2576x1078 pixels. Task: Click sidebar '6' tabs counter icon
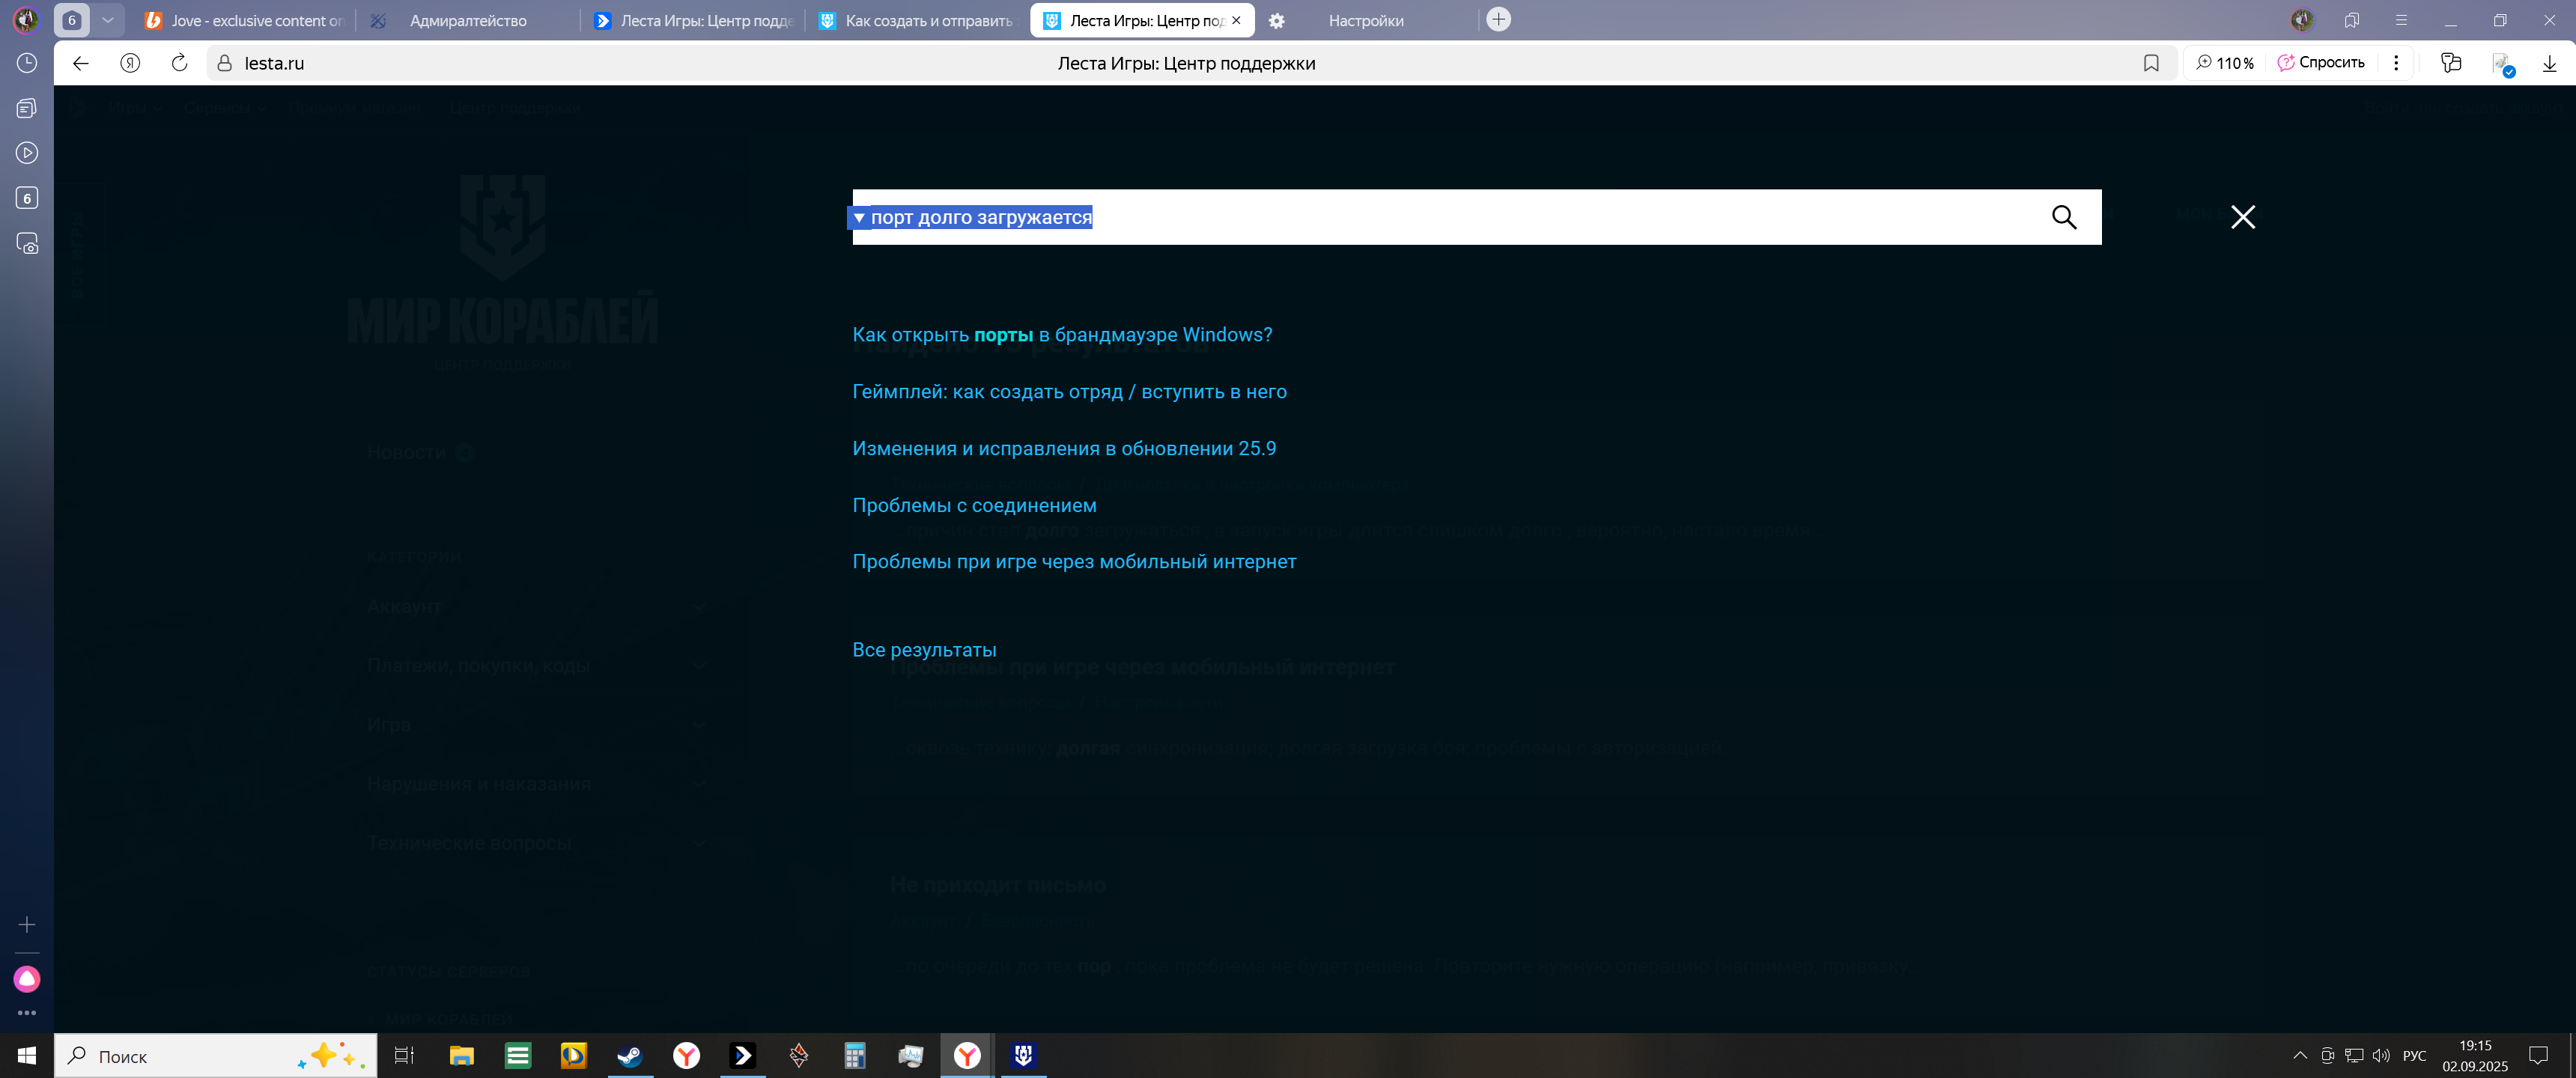[27, 198]
